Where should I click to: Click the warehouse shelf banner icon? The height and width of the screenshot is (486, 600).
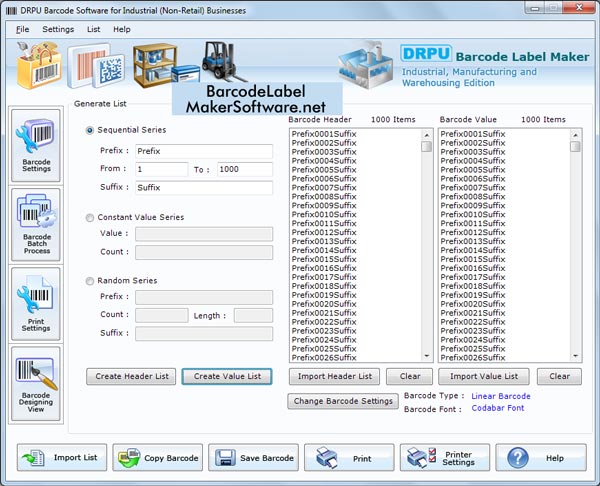pyautogui.click(x=165, y=65)
